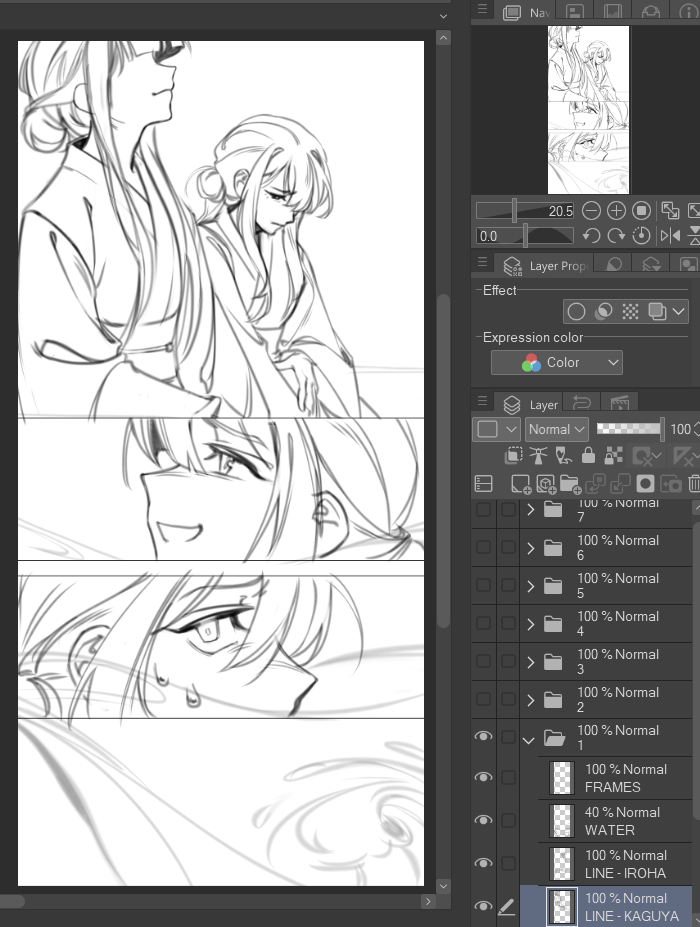Collapse layer folder 1
This screenshot has width=700, height=927.
click(529, 739)
